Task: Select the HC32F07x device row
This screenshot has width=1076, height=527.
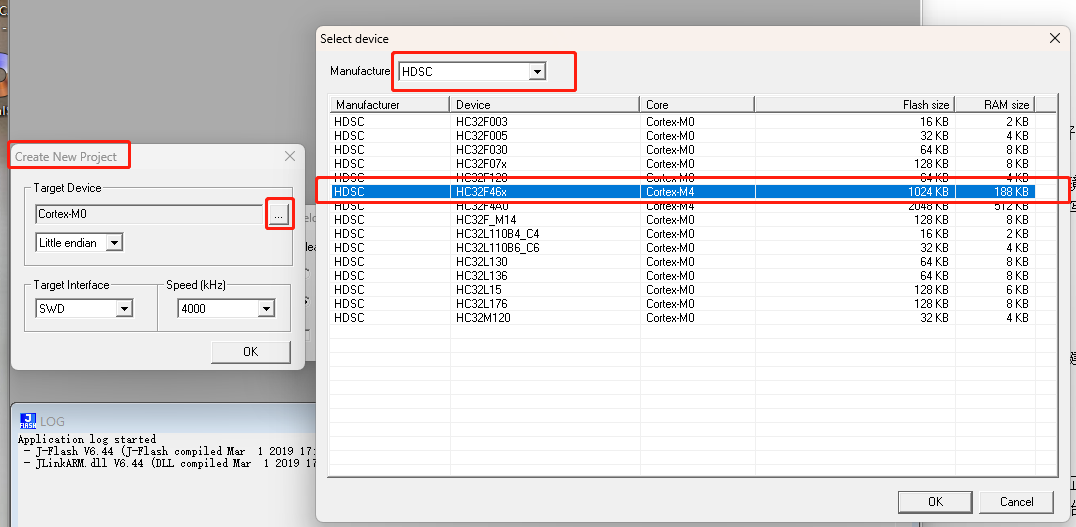Action: click(683, 164)
